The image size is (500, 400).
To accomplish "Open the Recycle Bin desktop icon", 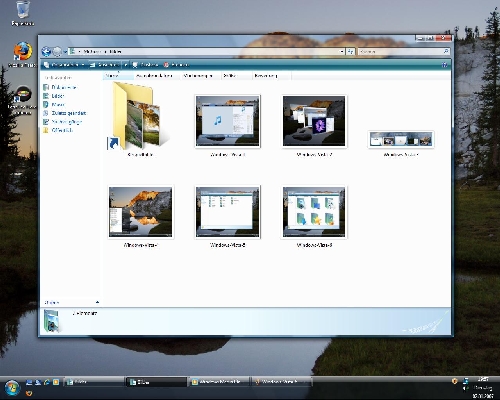I will (x=23, y=13).
